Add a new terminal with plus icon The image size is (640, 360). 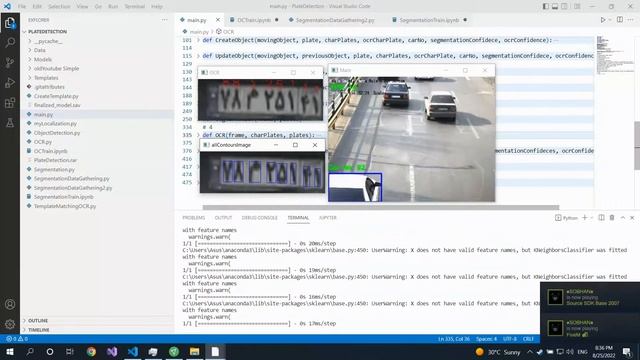click(x=584, y=218)
